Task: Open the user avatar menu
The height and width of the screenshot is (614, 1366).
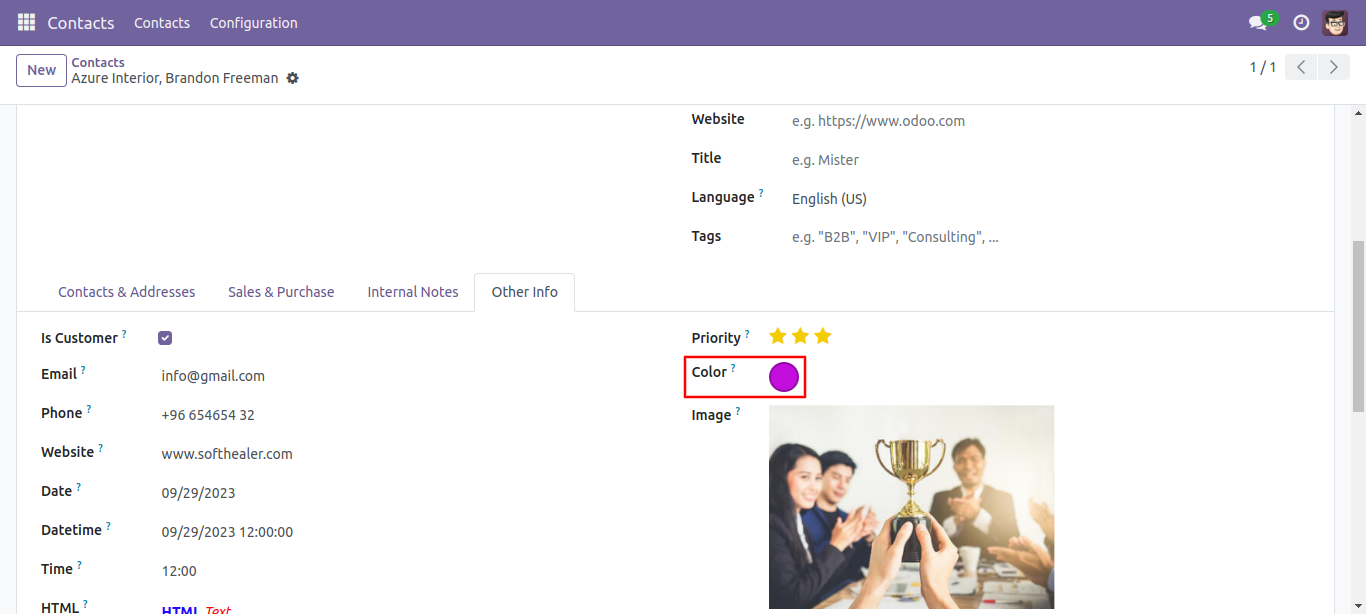Action: tap(1335, 22)
